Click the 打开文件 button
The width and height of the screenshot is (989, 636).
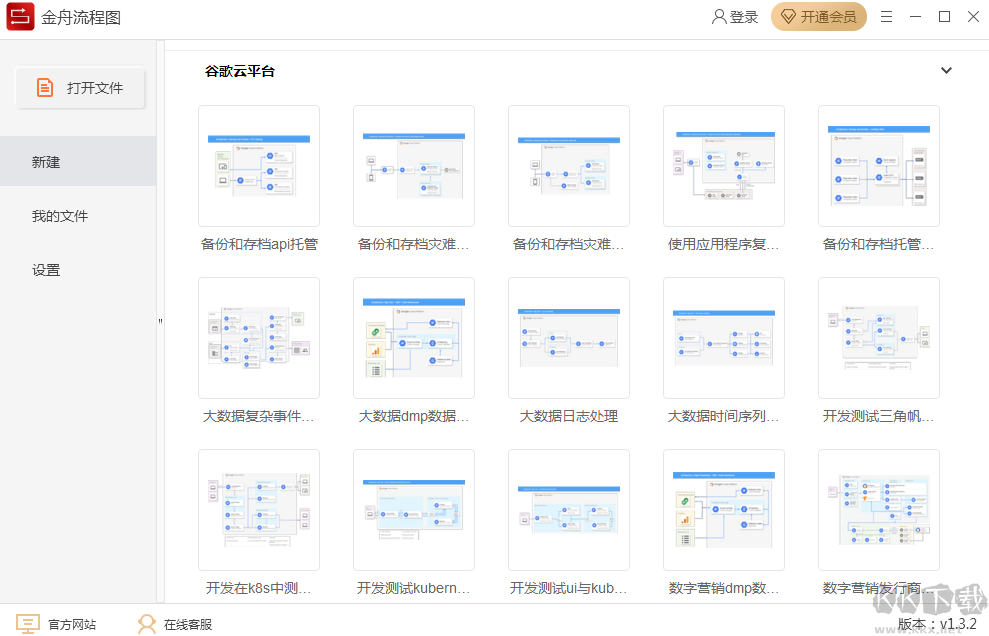pos(80,87)
